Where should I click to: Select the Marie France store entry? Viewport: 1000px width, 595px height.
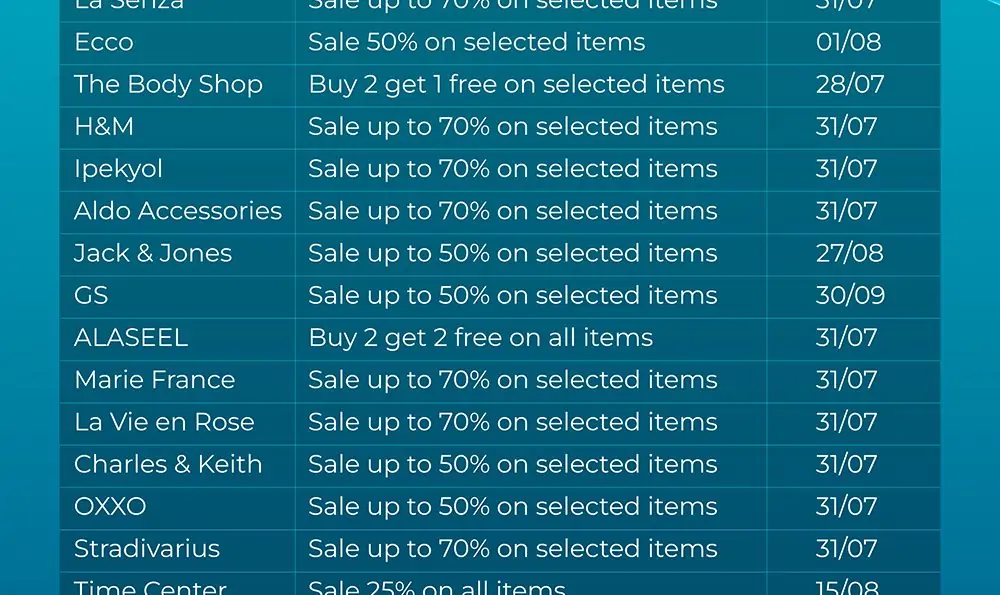(155, 380)
